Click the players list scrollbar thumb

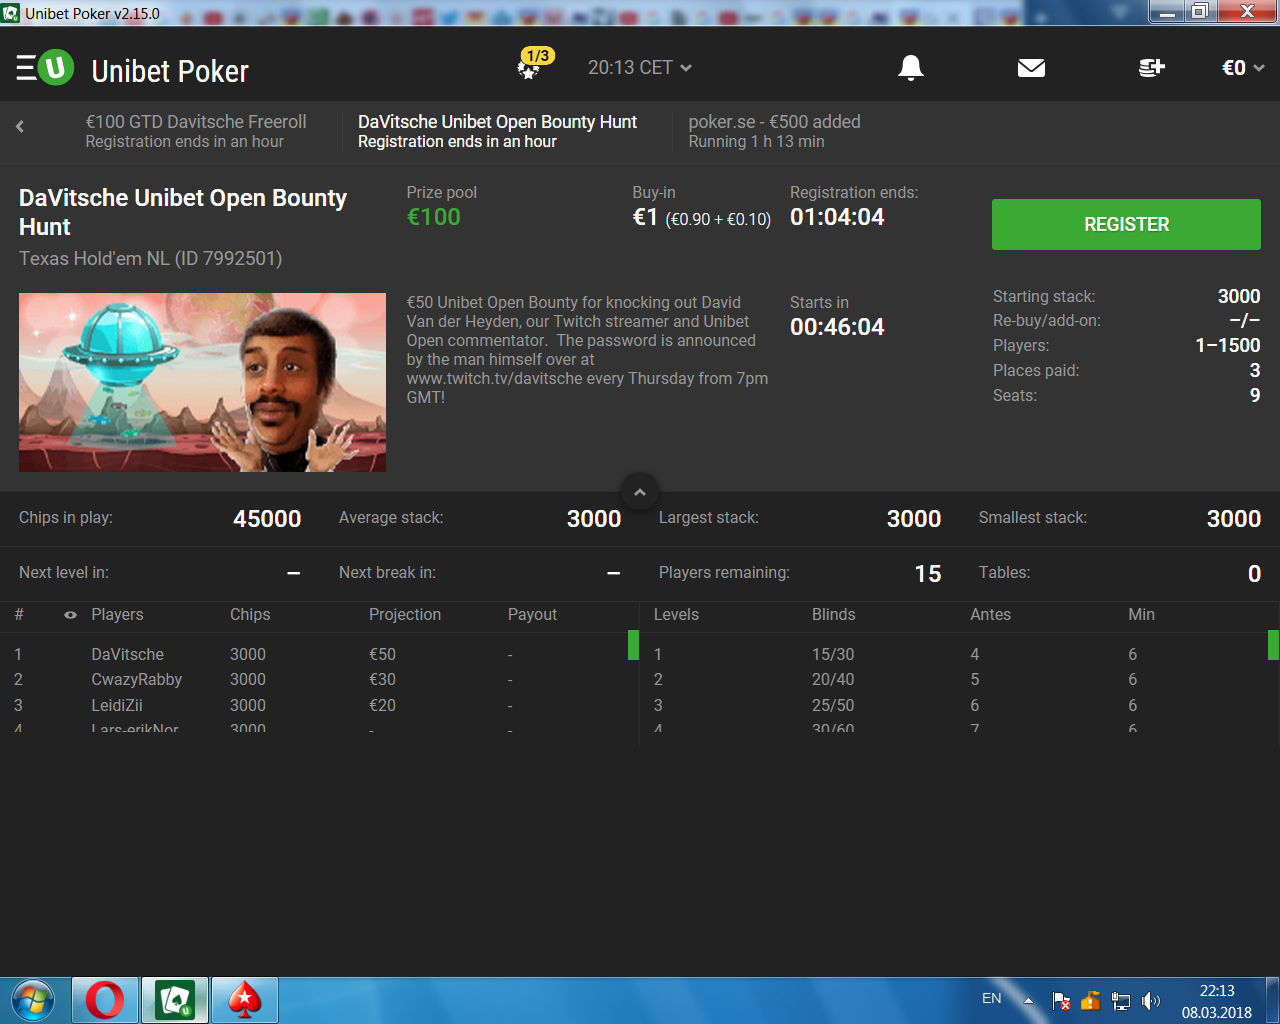click(x=633, y=645)
